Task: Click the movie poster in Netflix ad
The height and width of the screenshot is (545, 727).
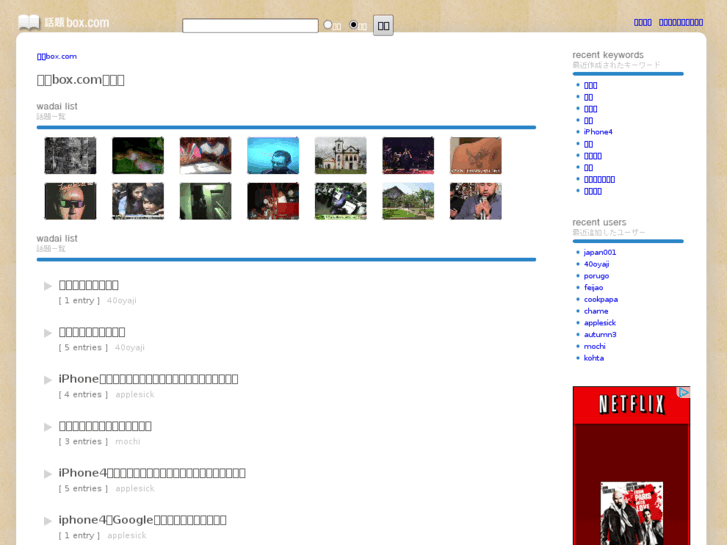Action: (x=631, y=513)
